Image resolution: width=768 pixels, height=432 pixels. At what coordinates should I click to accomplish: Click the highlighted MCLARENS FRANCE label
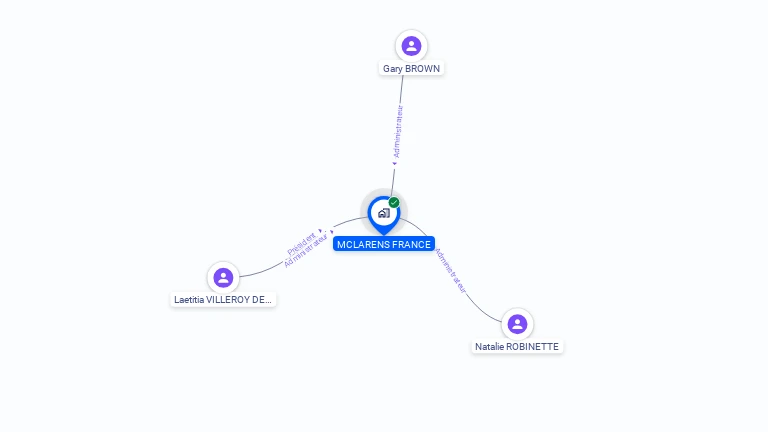(384, 244)
